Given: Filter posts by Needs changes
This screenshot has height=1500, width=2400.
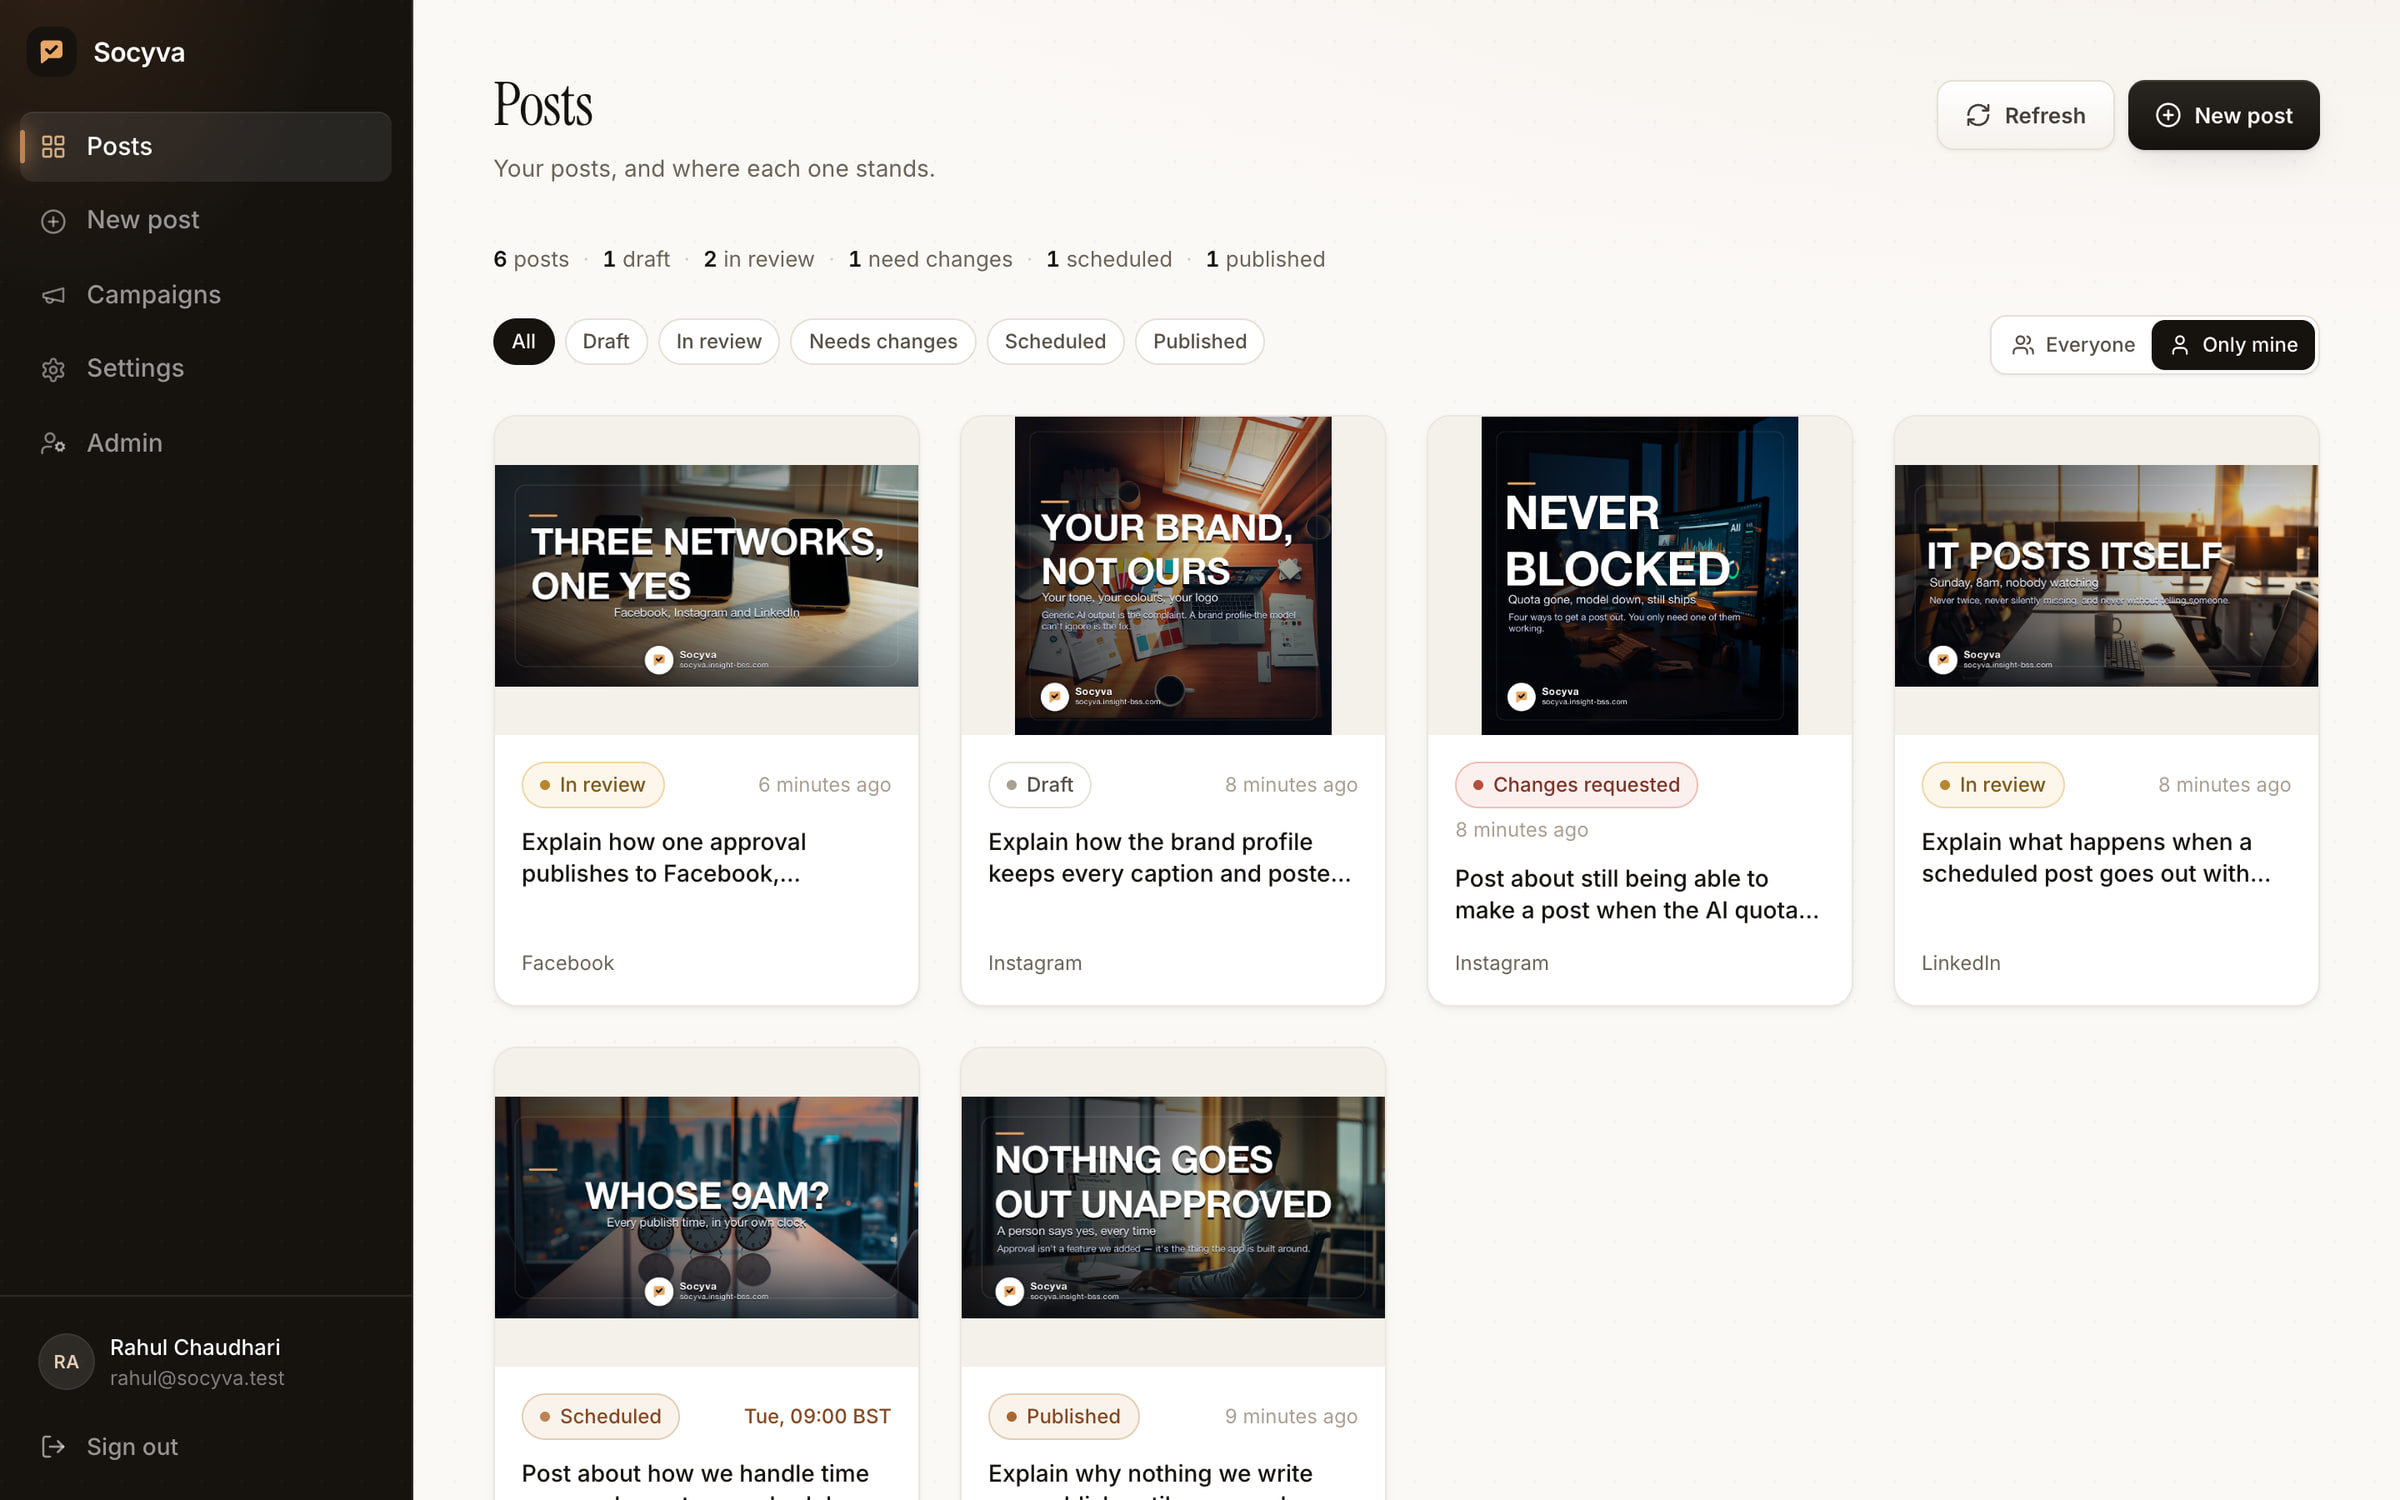Looking at the screenshot, I should click(x=883, y=342).
